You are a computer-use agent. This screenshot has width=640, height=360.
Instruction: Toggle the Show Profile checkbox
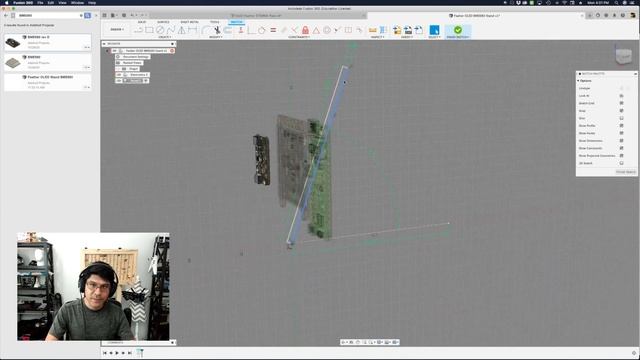pyautogui.click(x=621, y=126)
